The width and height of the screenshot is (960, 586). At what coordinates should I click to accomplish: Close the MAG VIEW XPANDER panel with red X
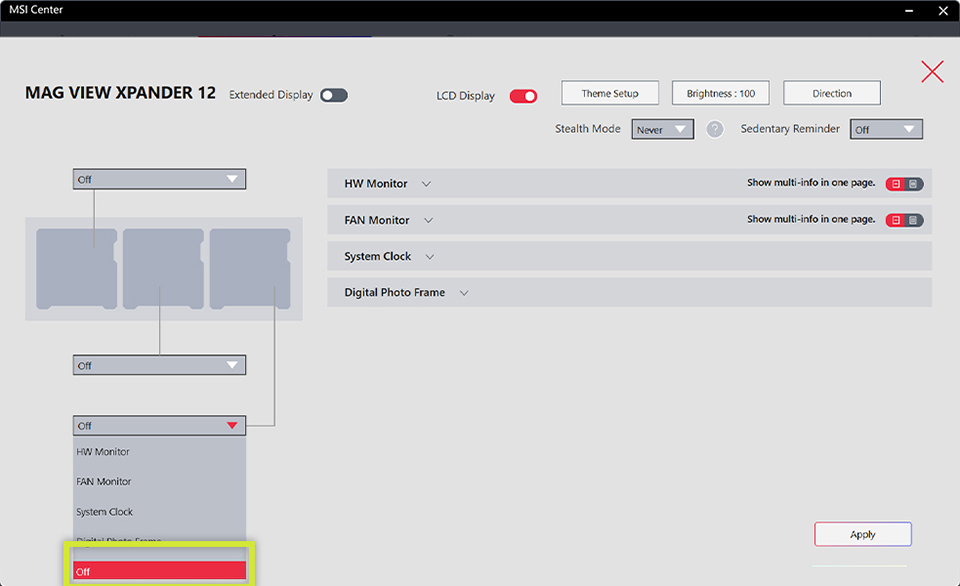(x=932, y=72)
